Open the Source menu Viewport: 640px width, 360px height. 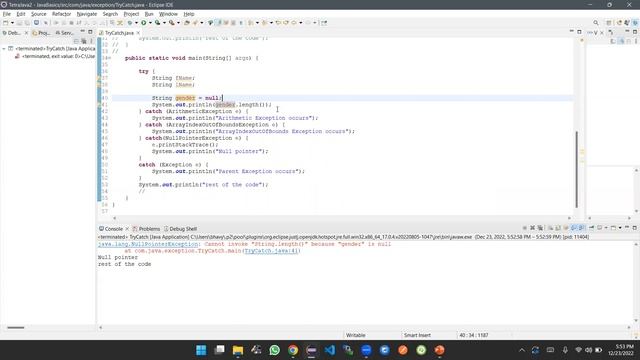[x=39, y=14]
